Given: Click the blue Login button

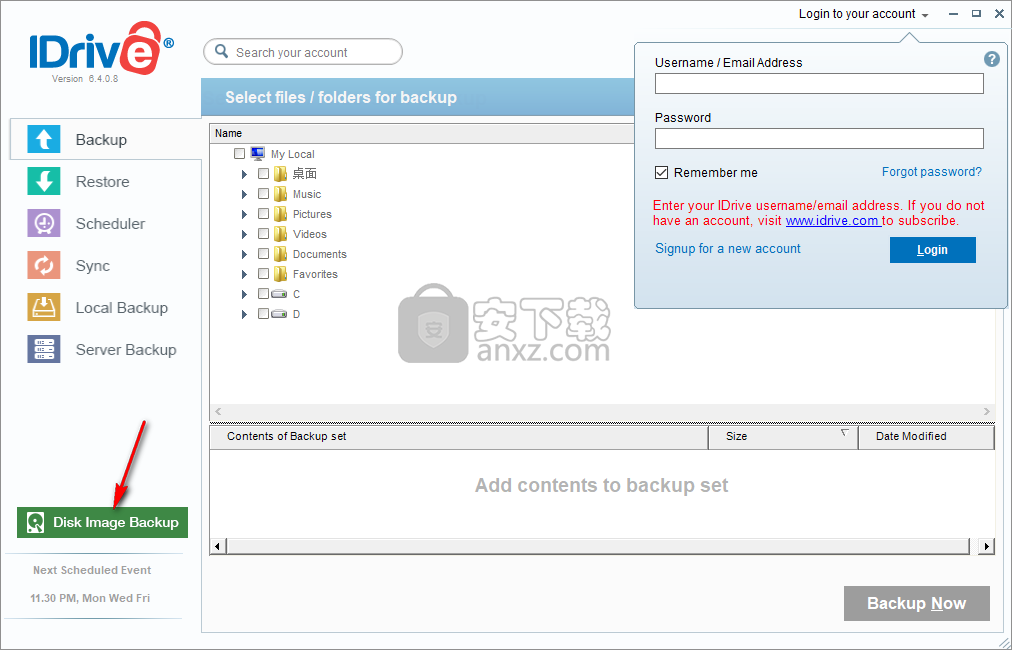Looking at the screenshot, I should (x=933, y=250).
